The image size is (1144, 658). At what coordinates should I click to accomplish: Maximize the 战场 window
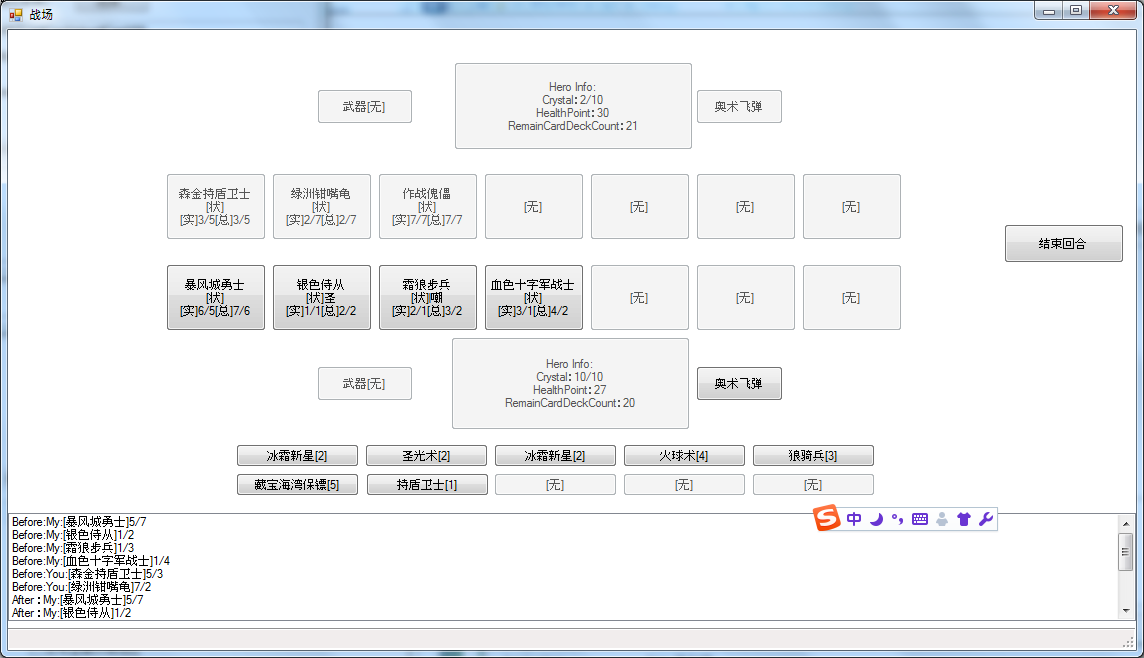1075,11
